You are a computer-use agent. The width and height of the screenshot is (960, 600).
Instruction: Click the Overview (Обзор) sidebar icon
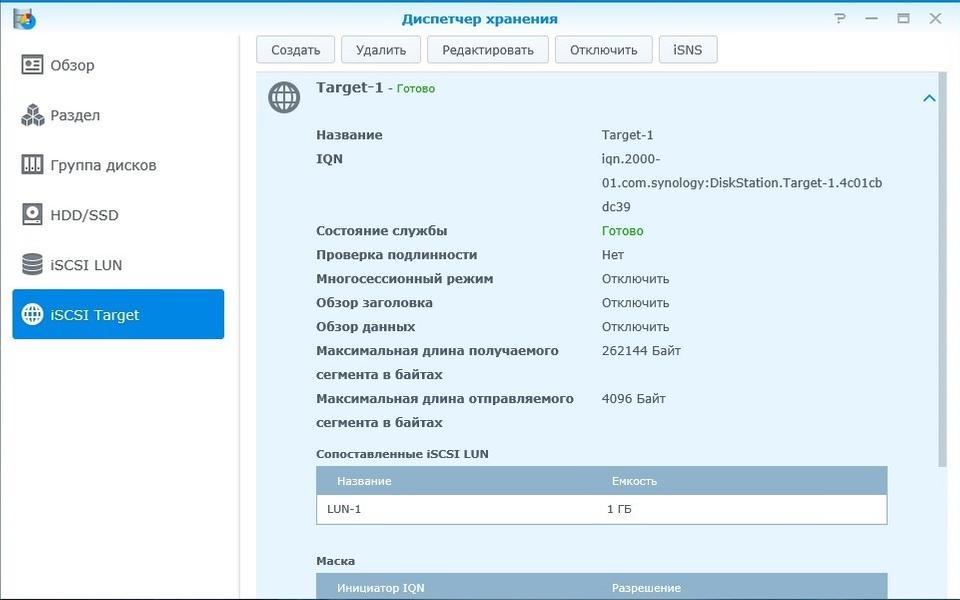pyautogui.click(x=32, y=65)
